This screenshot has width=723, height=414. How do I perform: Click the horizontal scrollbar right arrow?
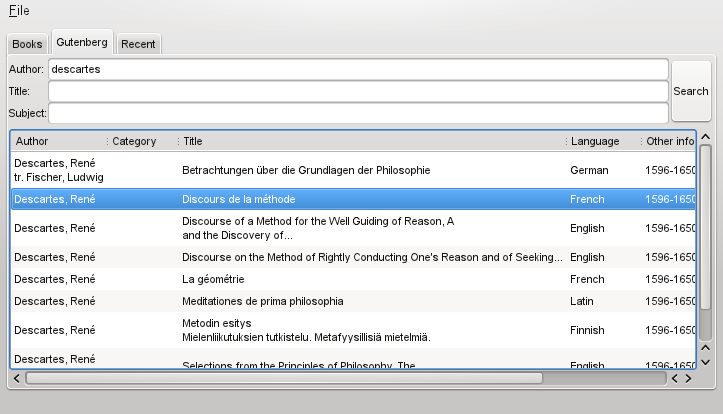(x=688, y=379)
